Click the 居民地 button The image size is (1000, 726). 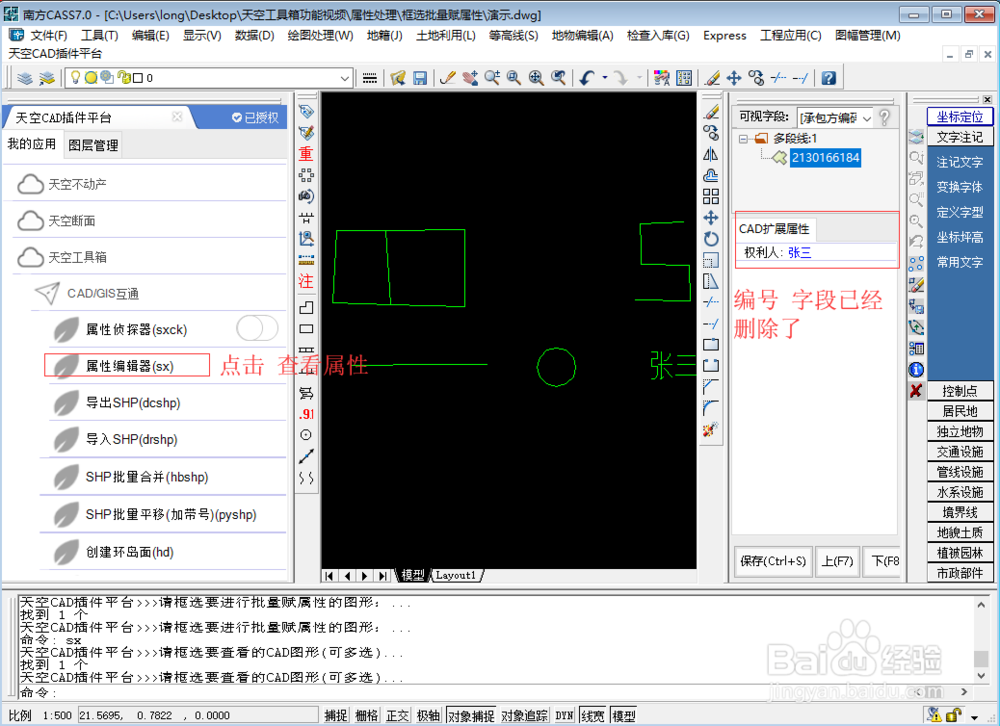960,411
